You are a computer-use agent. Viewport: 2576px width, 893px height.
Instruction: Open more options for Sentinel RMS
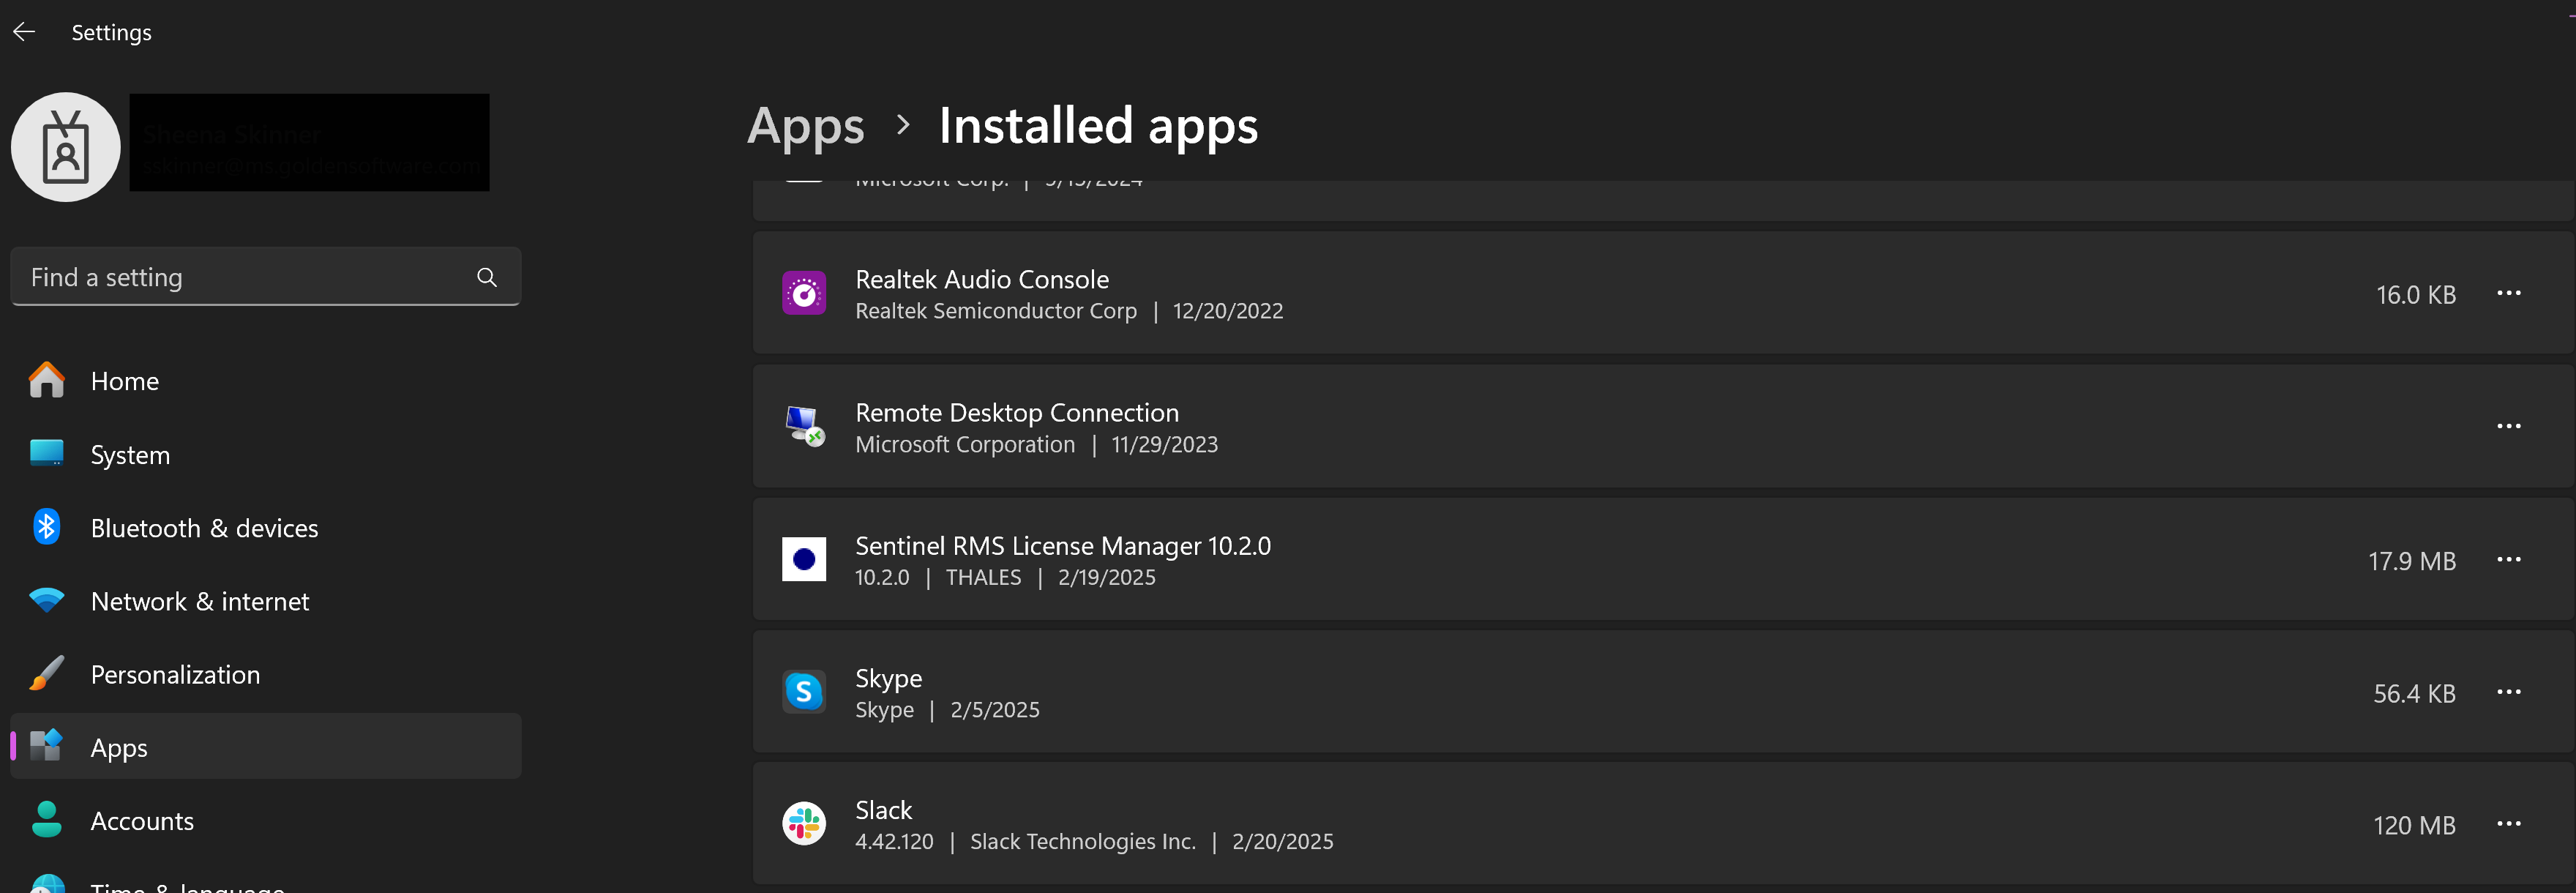click(x=2508, y=559)
